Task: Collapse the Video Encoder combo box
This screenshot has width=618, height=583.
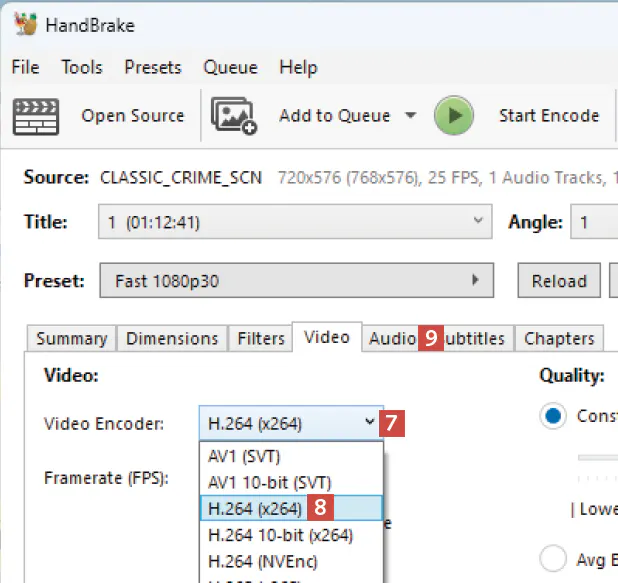Action: 291,423
